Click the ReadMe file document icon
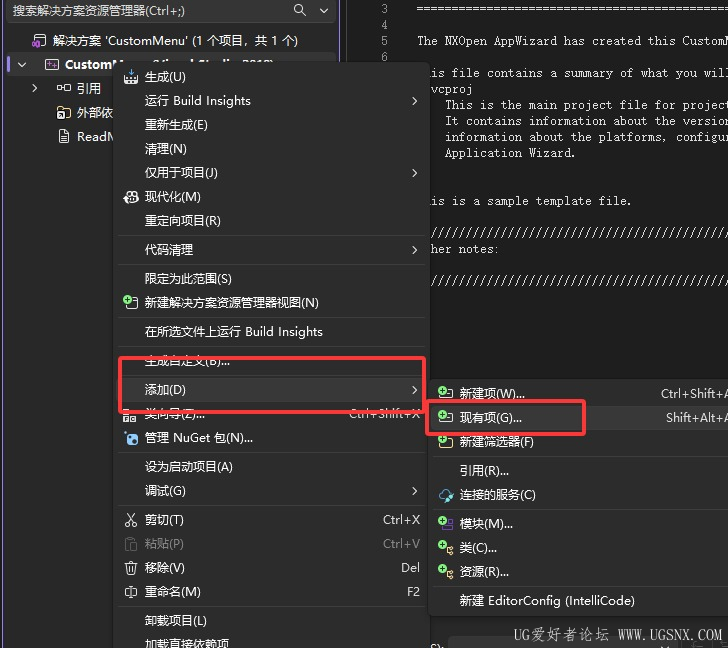This screenshot has height=648, width=728. pyautogui.click(x=64, y=136)
